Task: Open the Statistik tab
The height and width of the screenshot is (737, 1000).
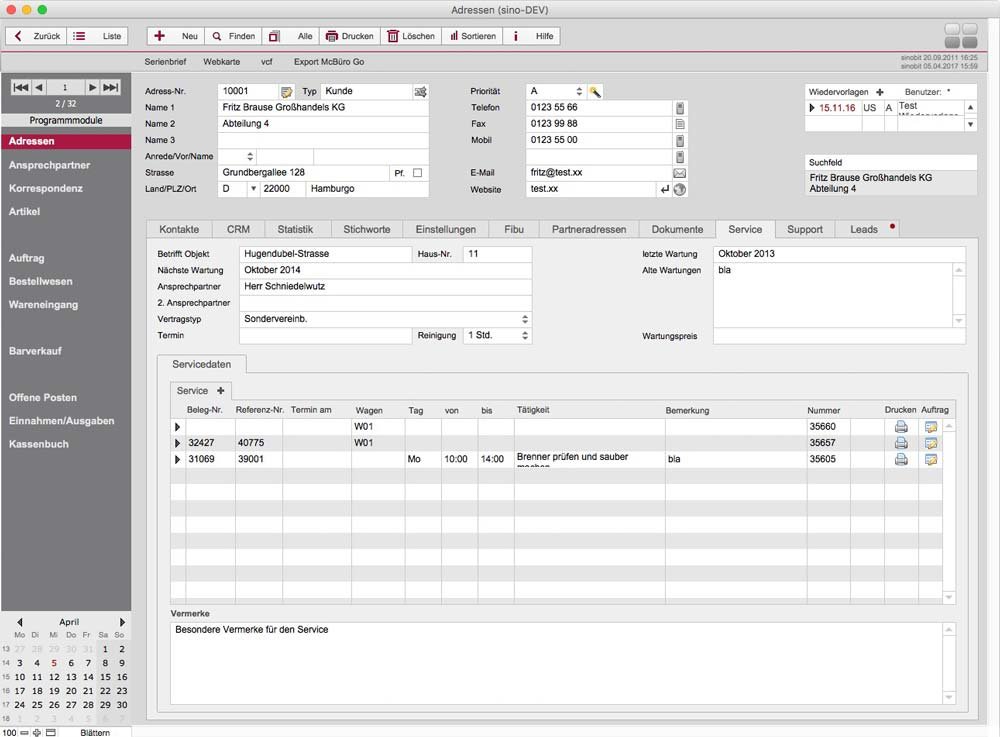Action: [x=295, y=229]
